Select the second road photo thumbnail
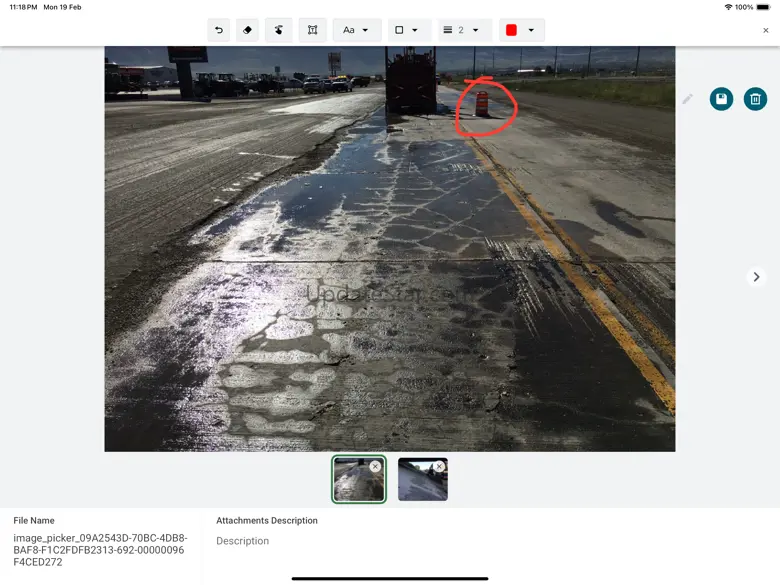 pyautogui.click(x=423, y=480)
